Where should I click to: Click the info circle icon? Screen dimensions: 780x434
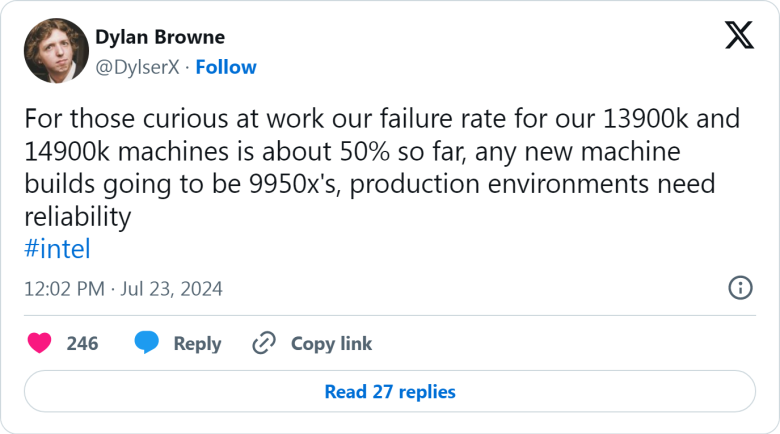coord(740,288)
